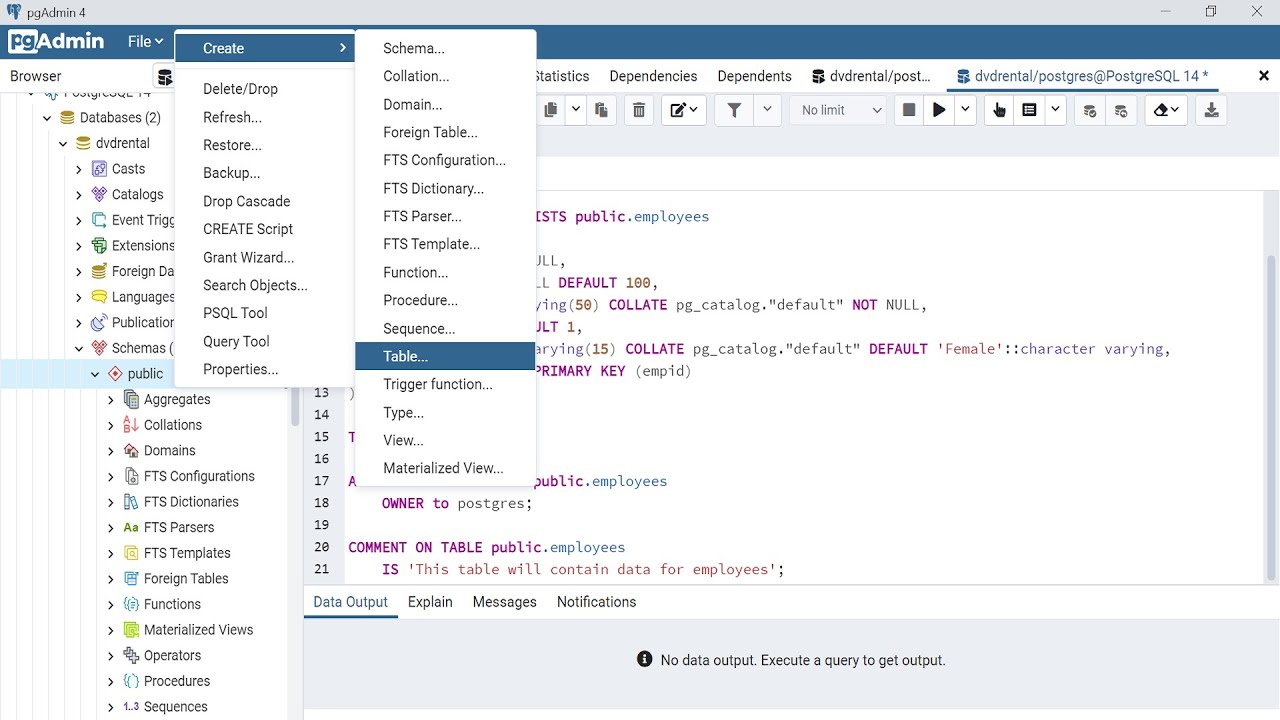The width and height of the screenshot is (1280, 720).
Task: Select Table... in the Create submenu
Action: tap(445, 356)
